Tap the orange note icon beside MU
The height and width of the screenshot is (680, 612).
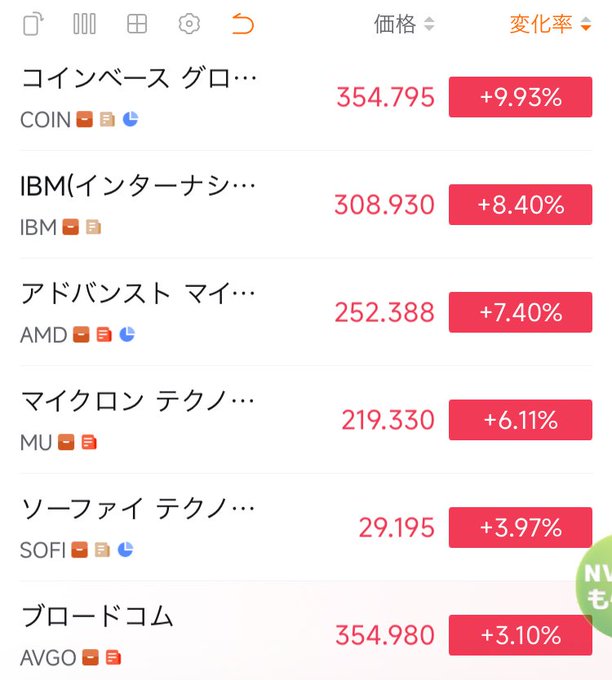tap(89, 442)
